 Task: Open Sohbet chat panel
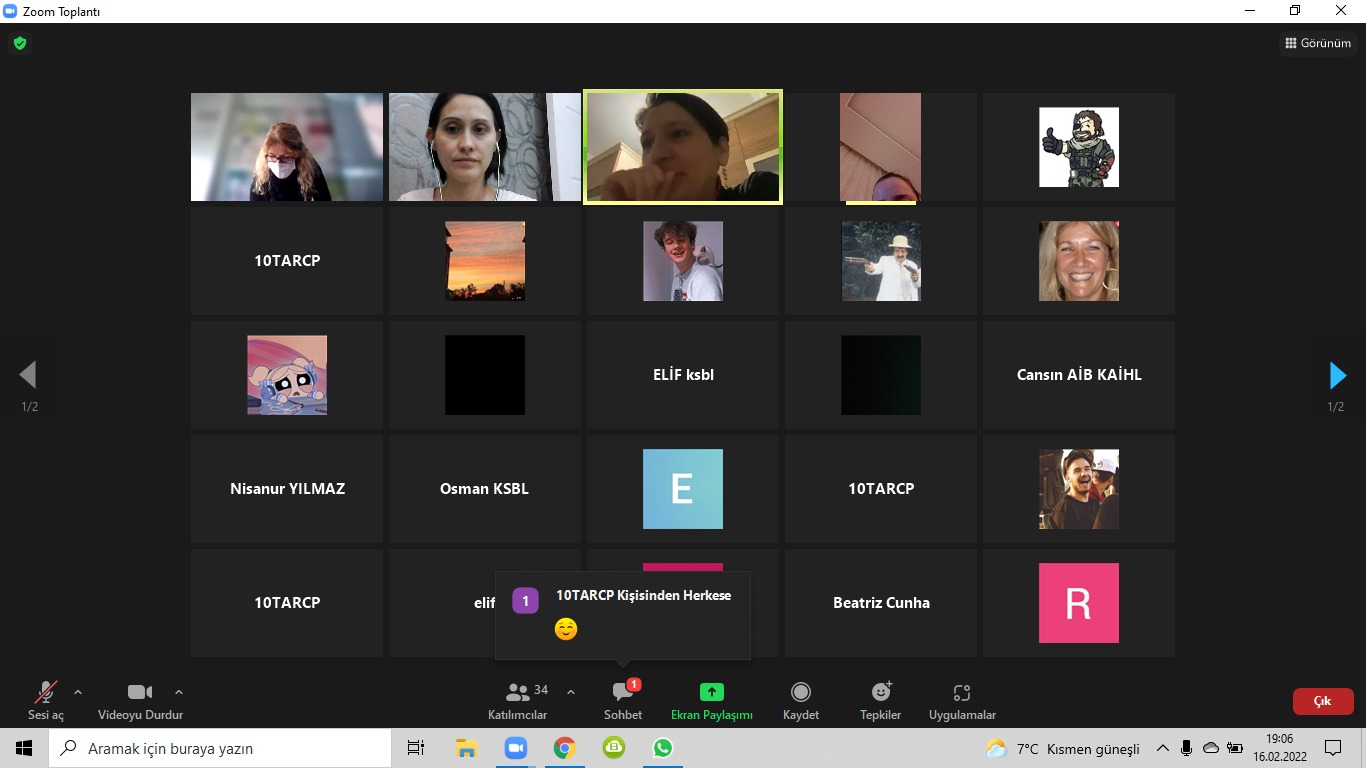pos(623,701)
